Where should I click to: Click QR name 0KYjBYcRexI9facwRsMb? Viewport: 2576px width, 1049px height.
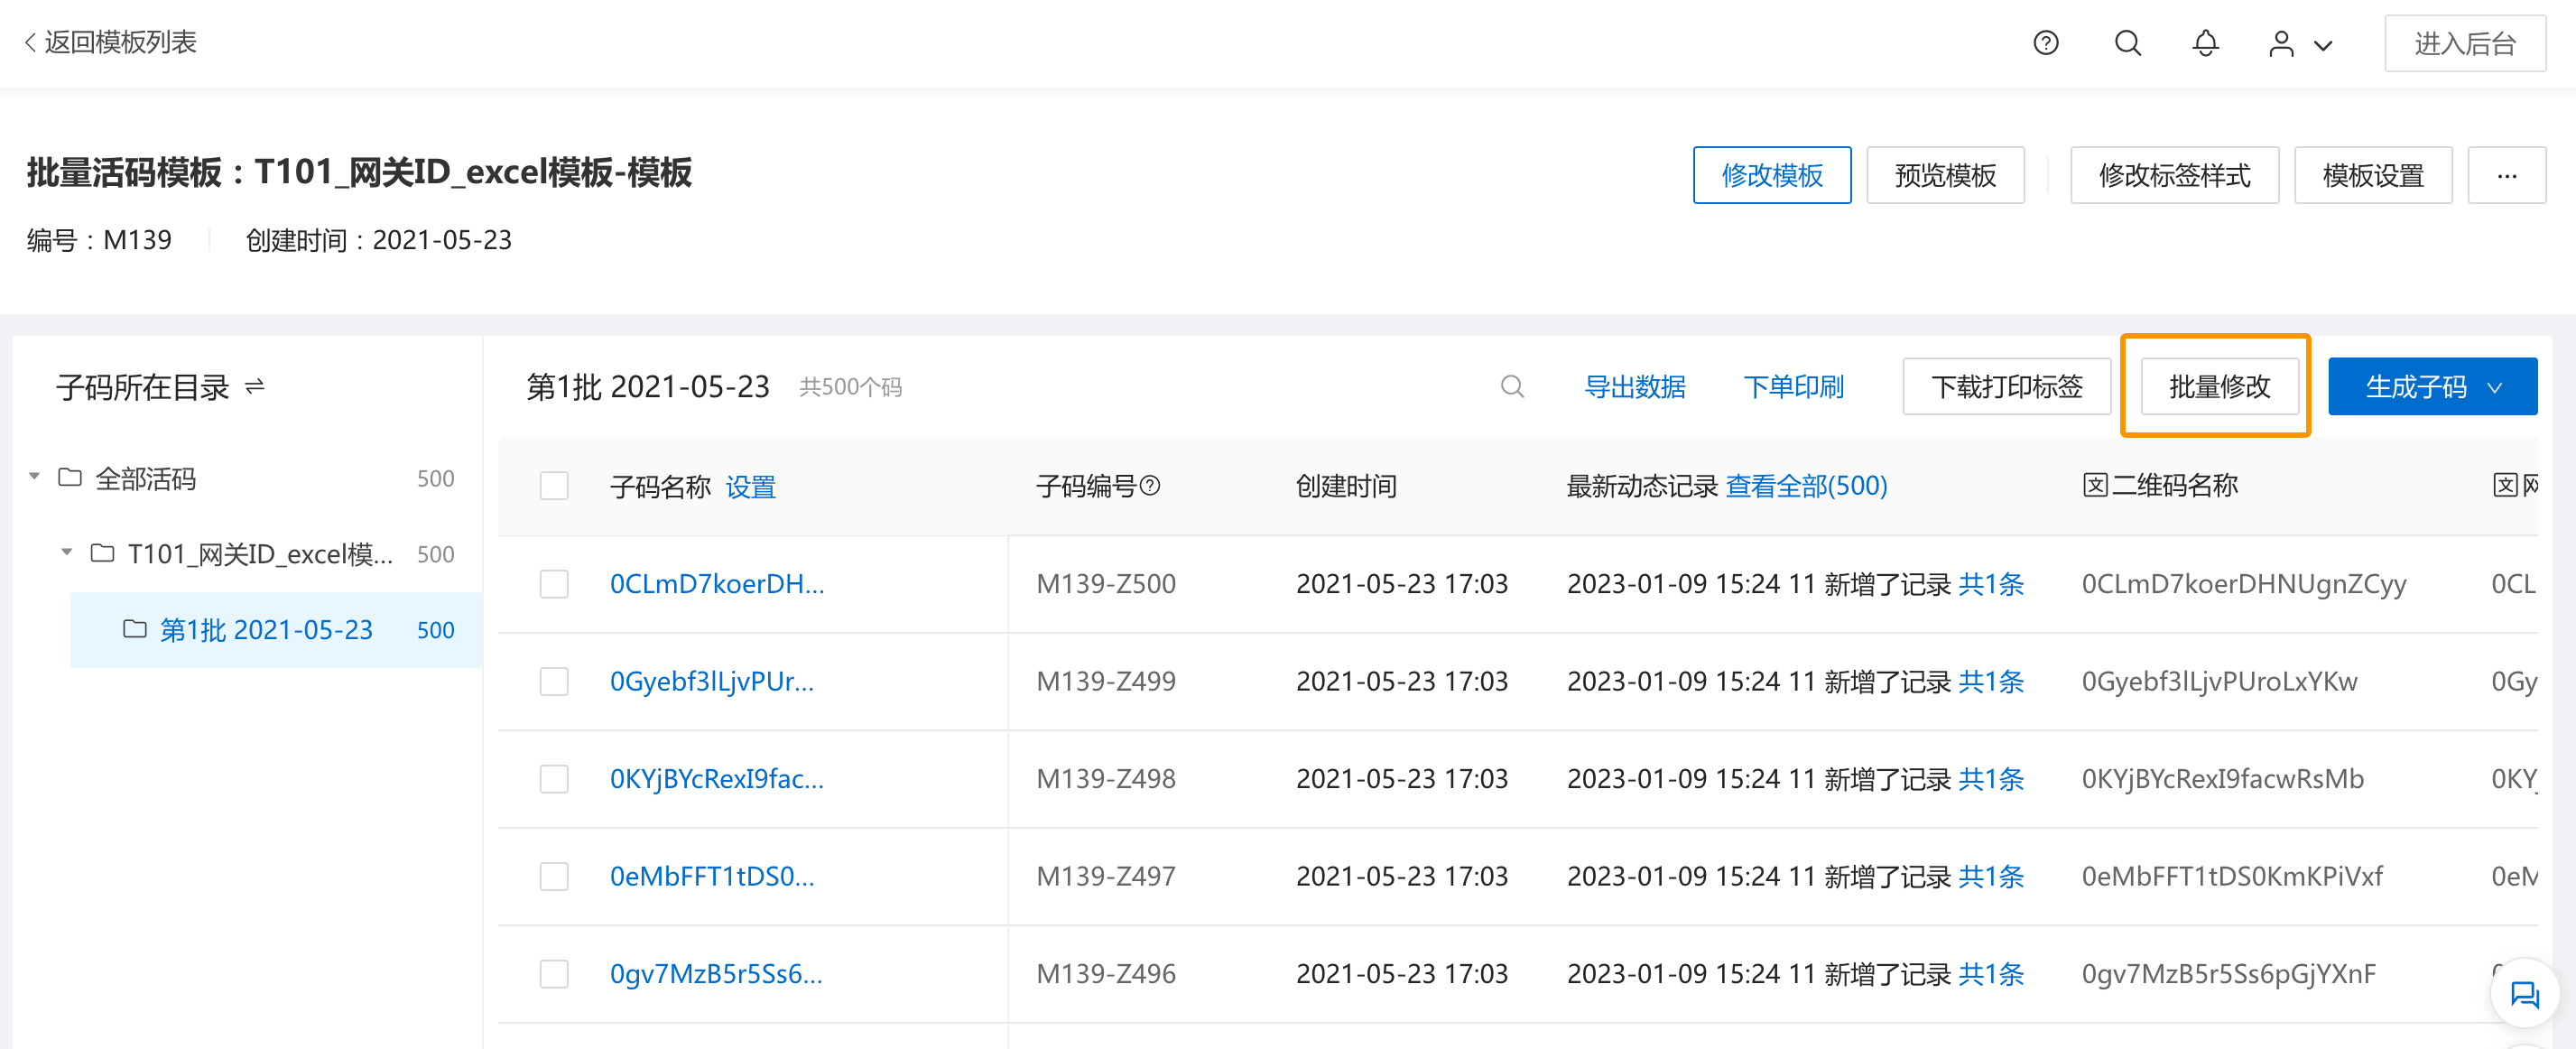pos(2222,779)
